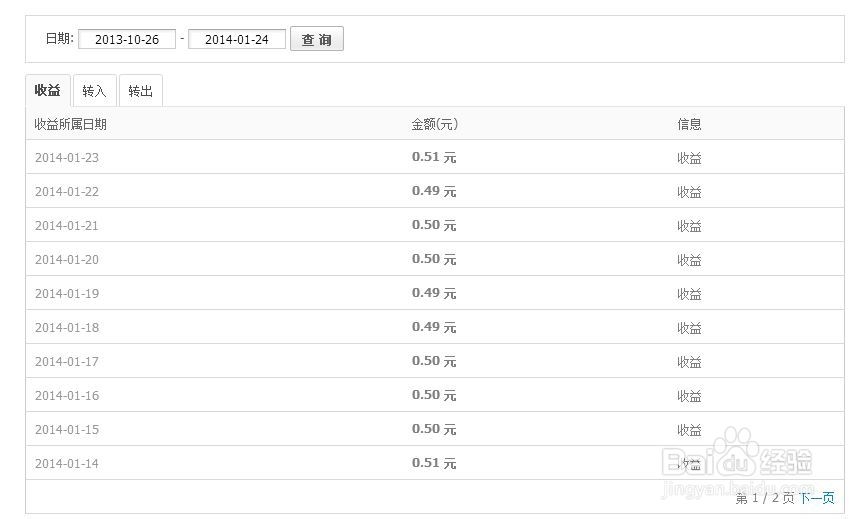The height and width of the screenshot is (519, 863).
Task: Click the 2014-01-14 row date
Action: point(67,464)
